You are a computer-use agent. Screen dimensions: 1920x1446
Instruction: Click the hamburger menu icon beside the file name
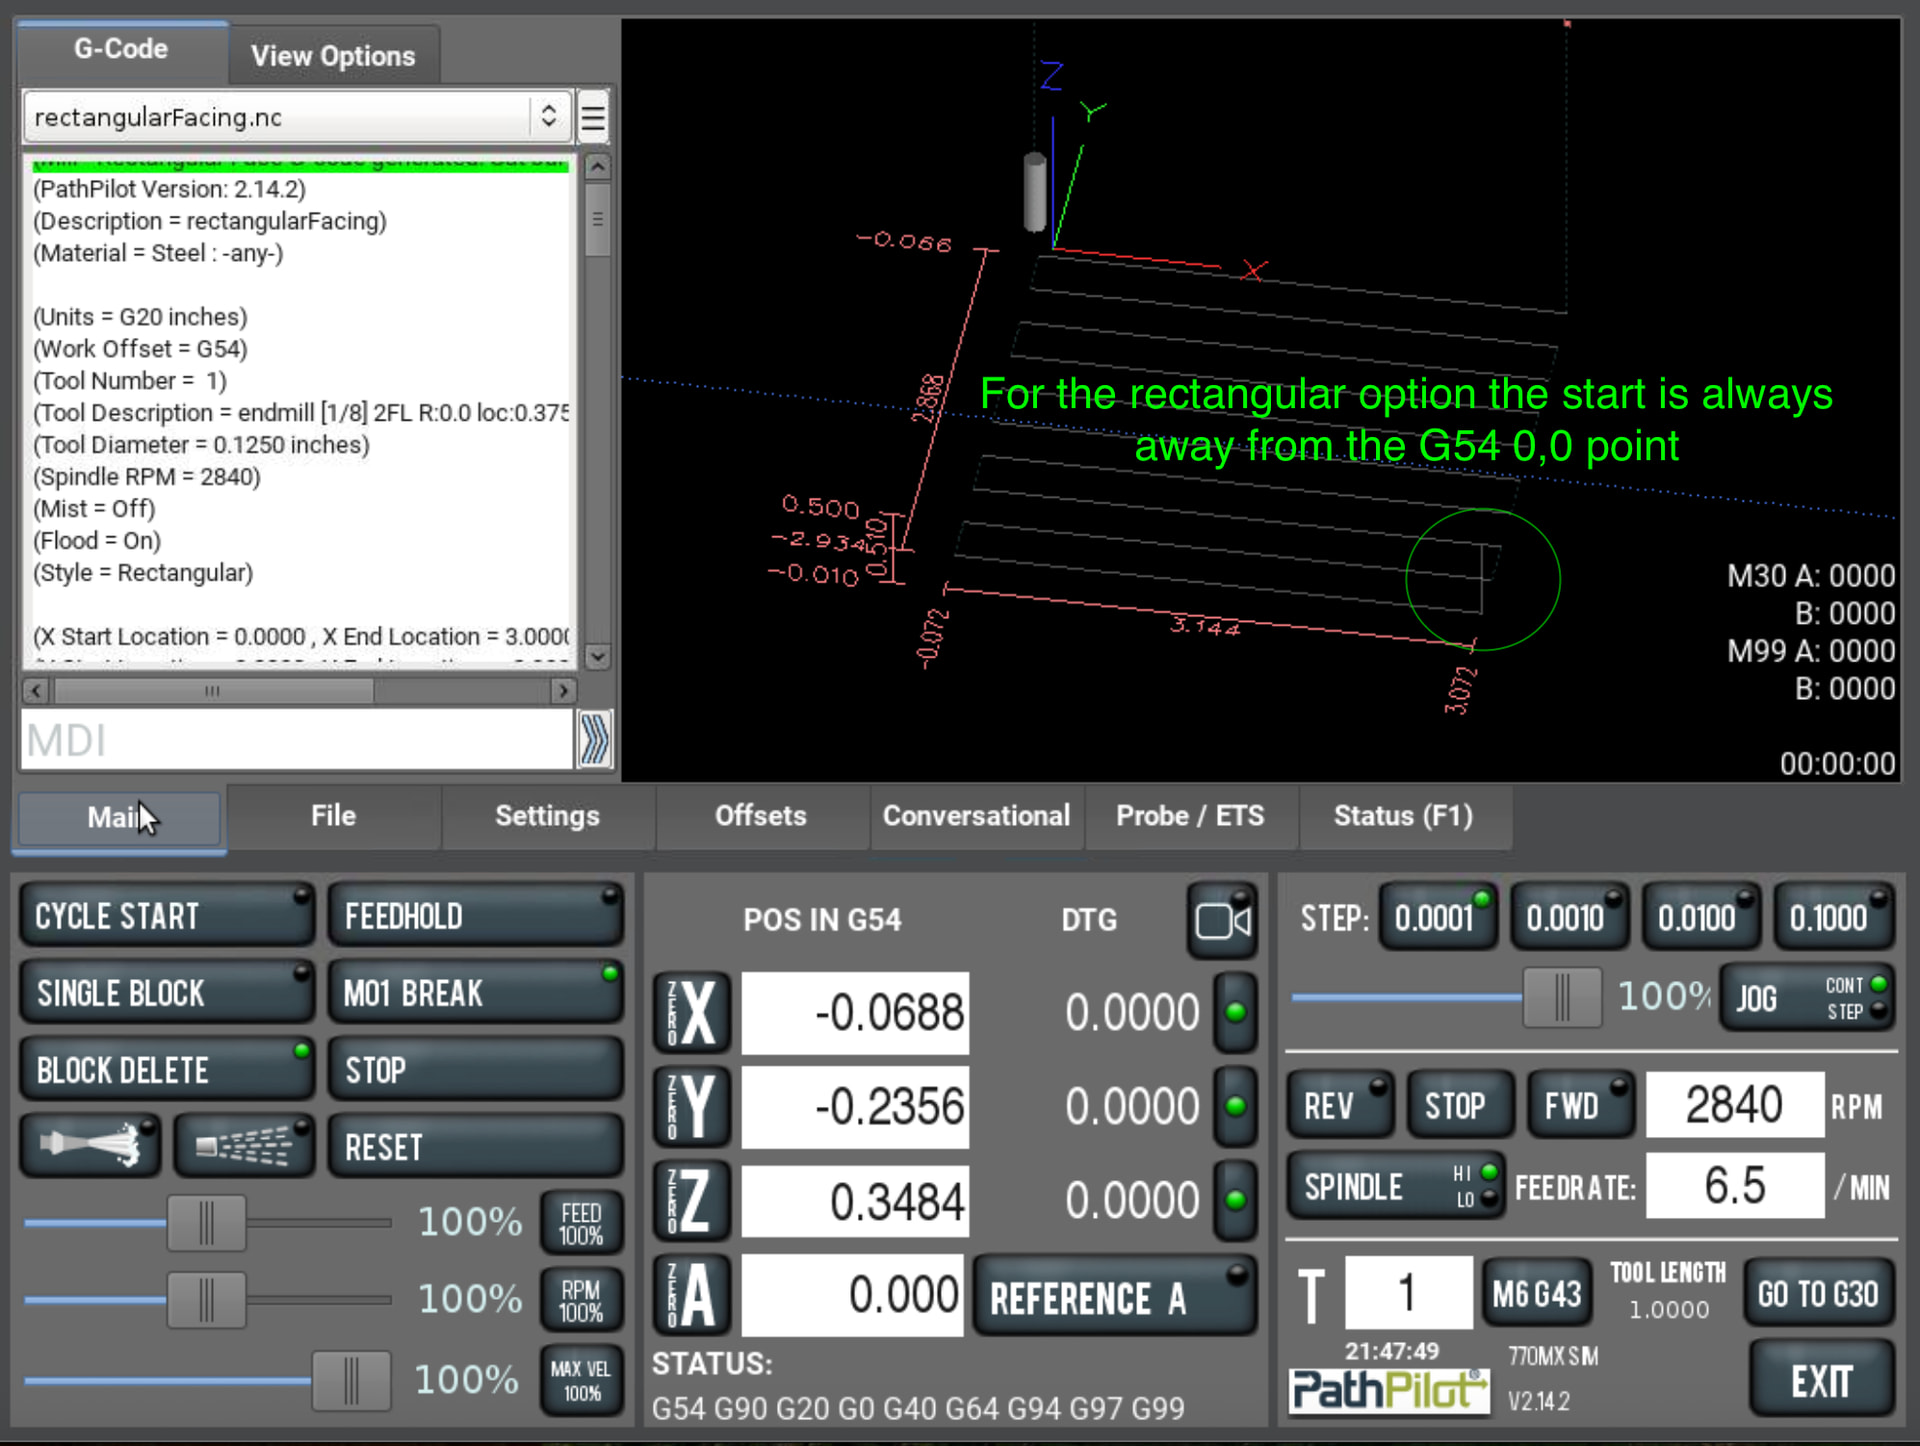pyautogui.click(x=593, y=118)
